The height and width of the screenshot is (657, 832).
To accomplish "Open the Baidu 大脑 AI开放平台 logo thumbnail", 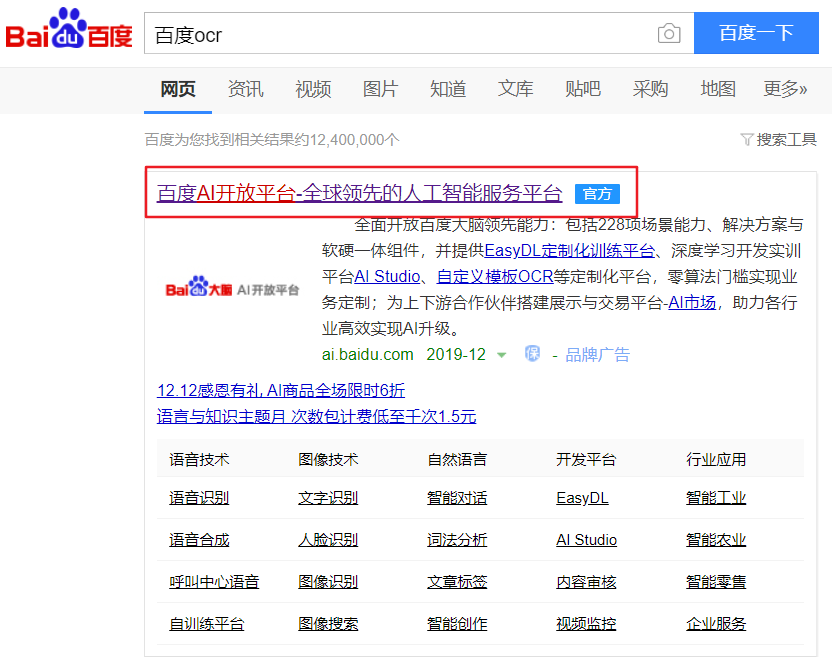I will 232,288.
